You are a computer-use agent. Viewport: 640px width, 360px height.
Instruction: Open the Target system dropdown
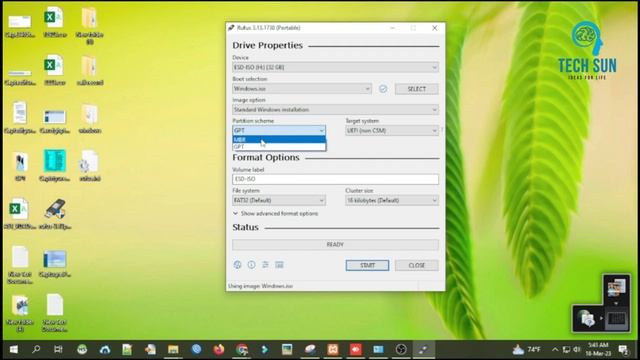392,131
